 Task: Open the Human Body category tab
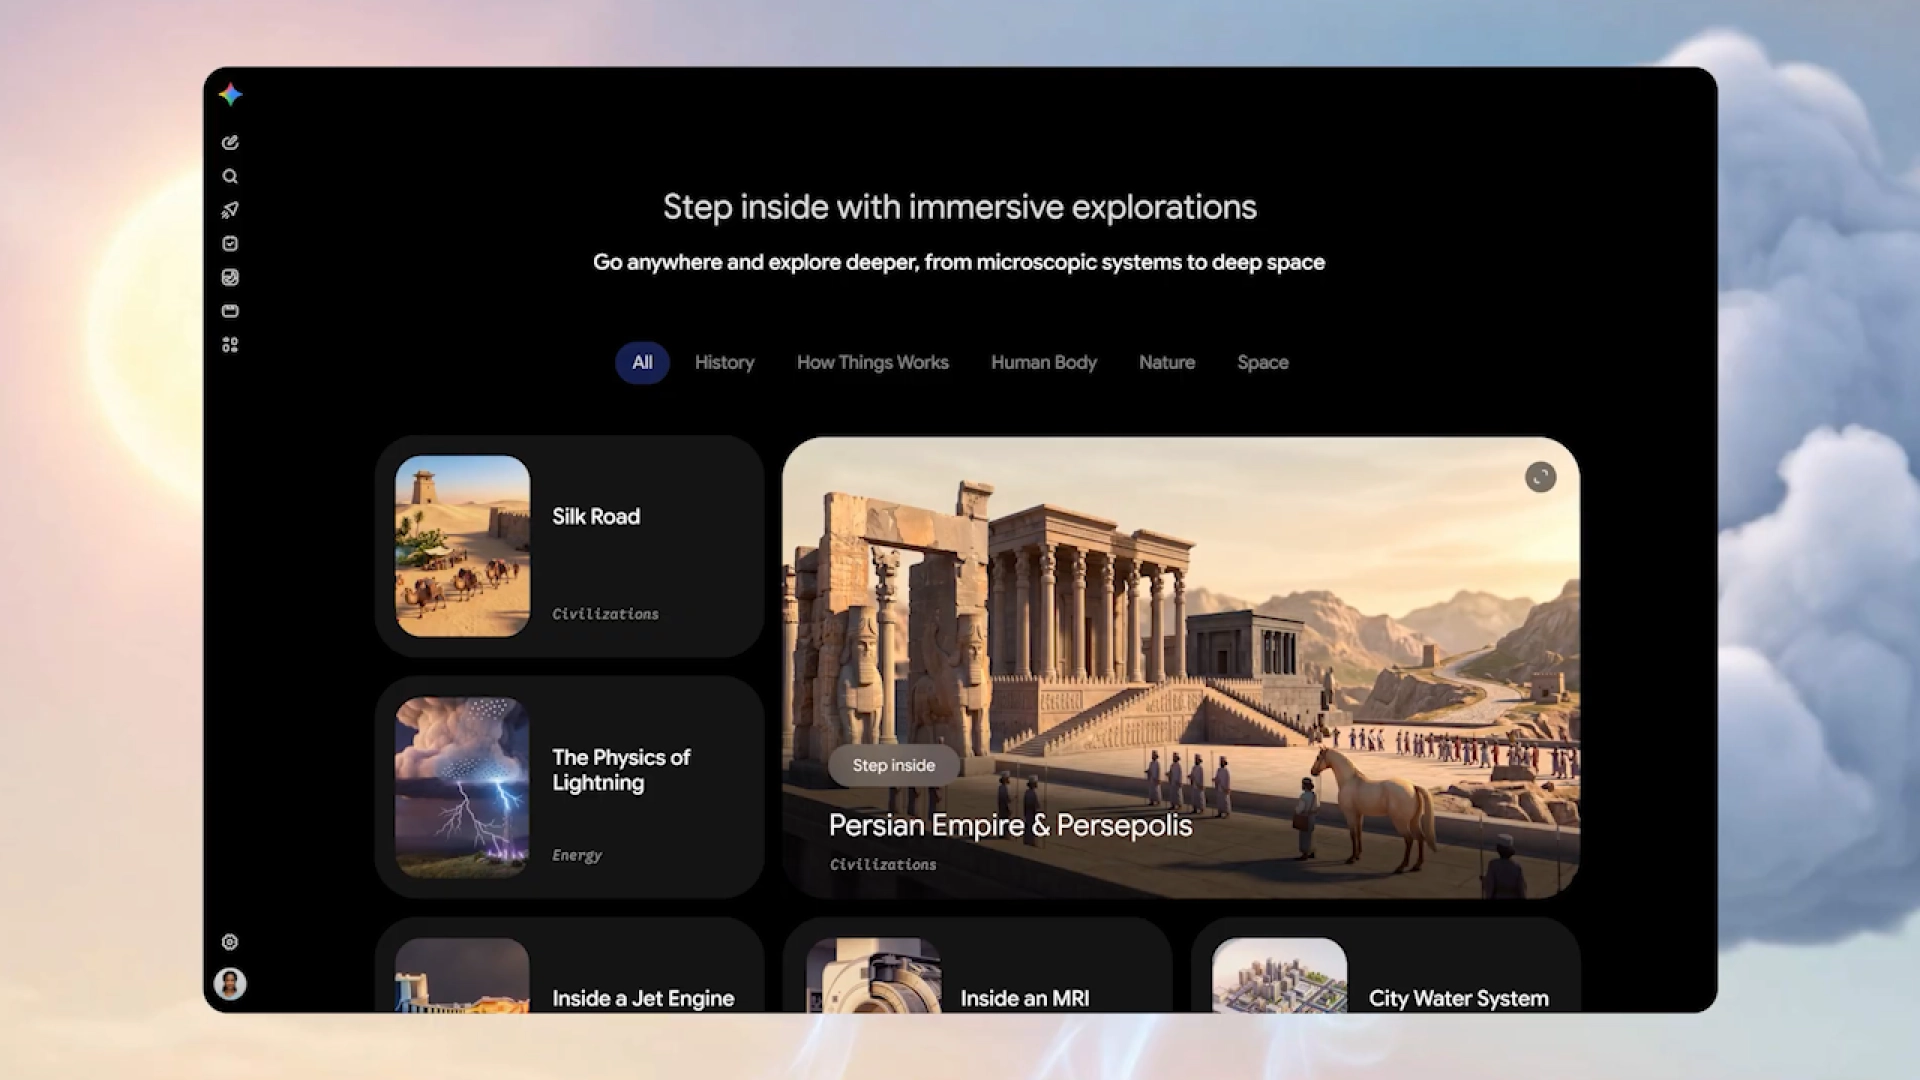coord(1044,362)
